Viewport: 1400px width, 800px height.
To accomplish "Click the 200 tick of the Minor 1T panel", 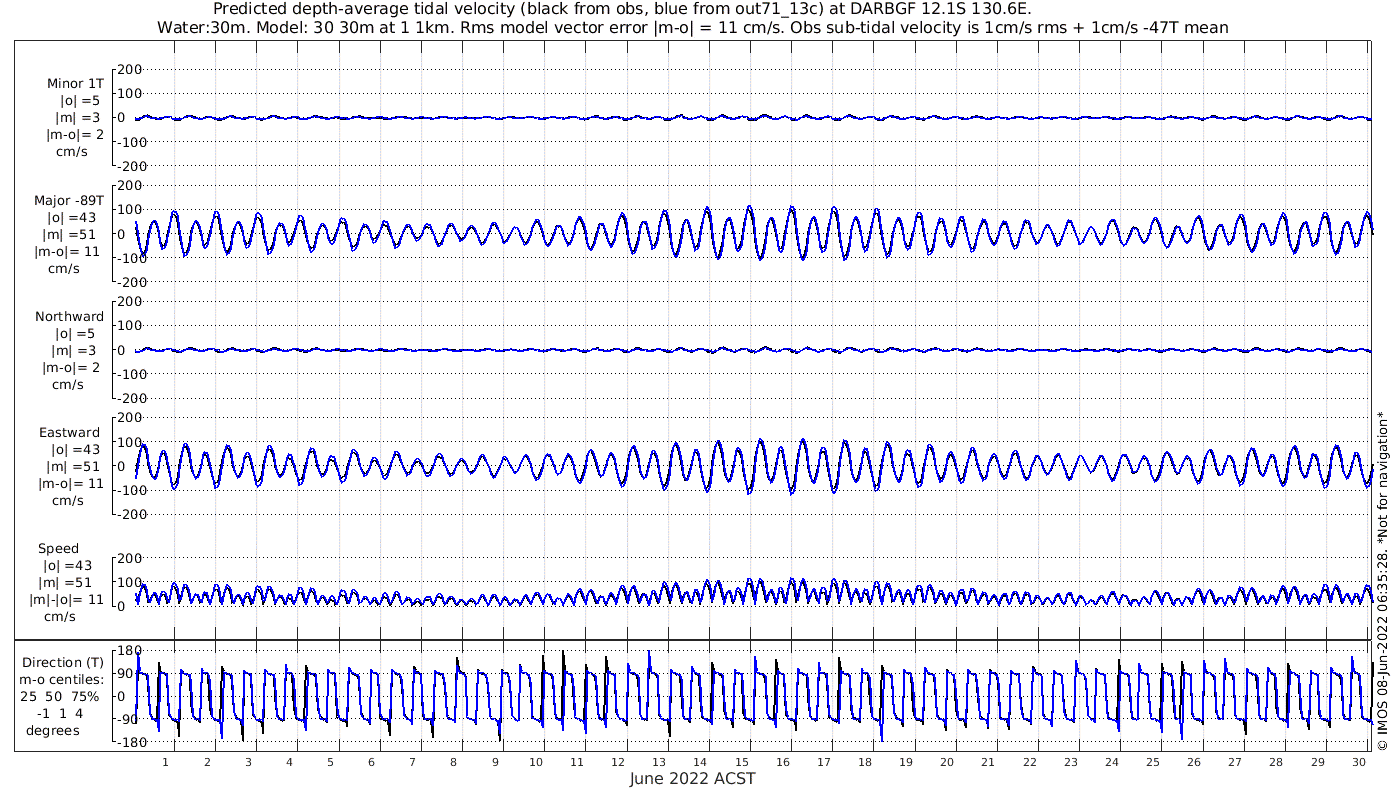I will (131, 69).
